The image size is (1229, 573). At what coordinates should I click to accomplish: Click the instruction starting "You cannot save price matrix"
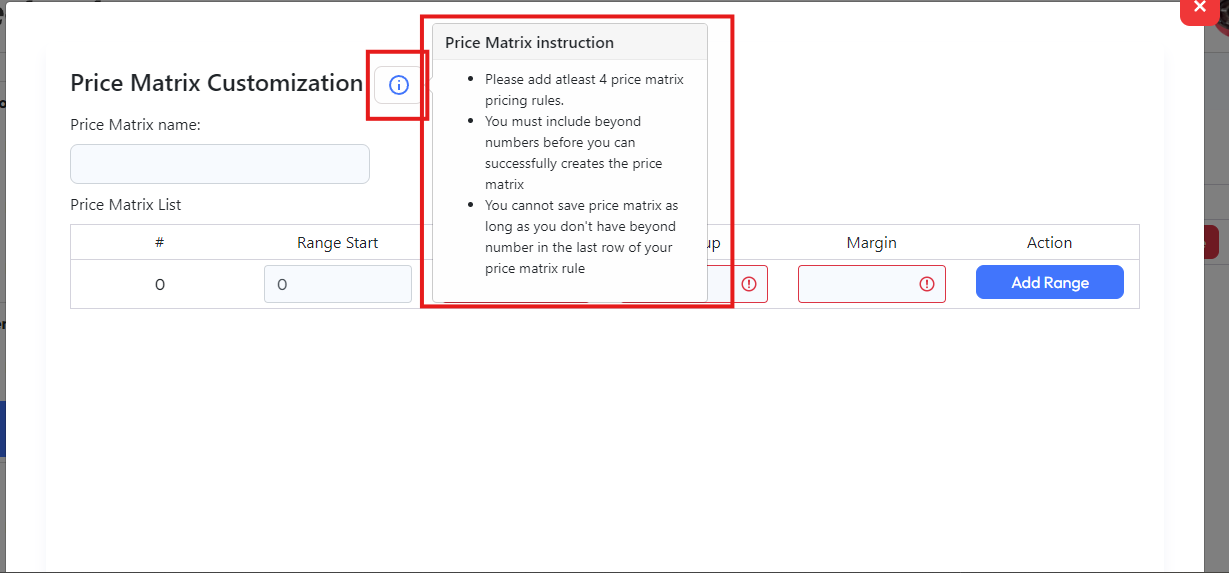[581, 237]
